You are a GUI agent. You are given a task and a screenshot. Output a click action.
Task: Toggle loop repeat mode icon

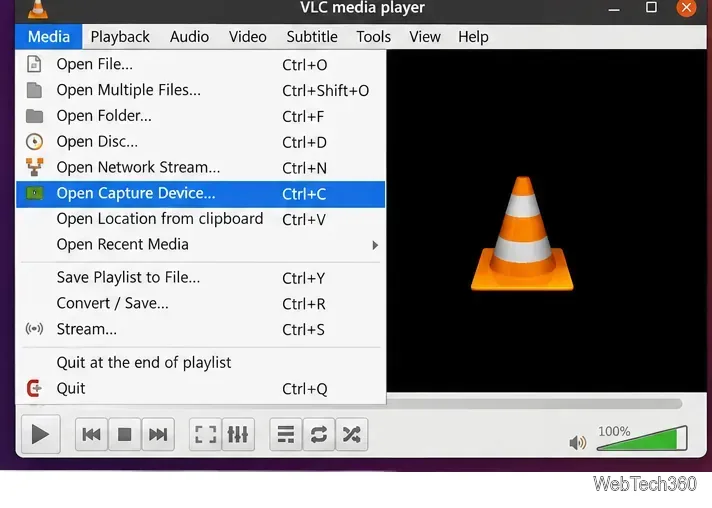(x=319, y=434)
